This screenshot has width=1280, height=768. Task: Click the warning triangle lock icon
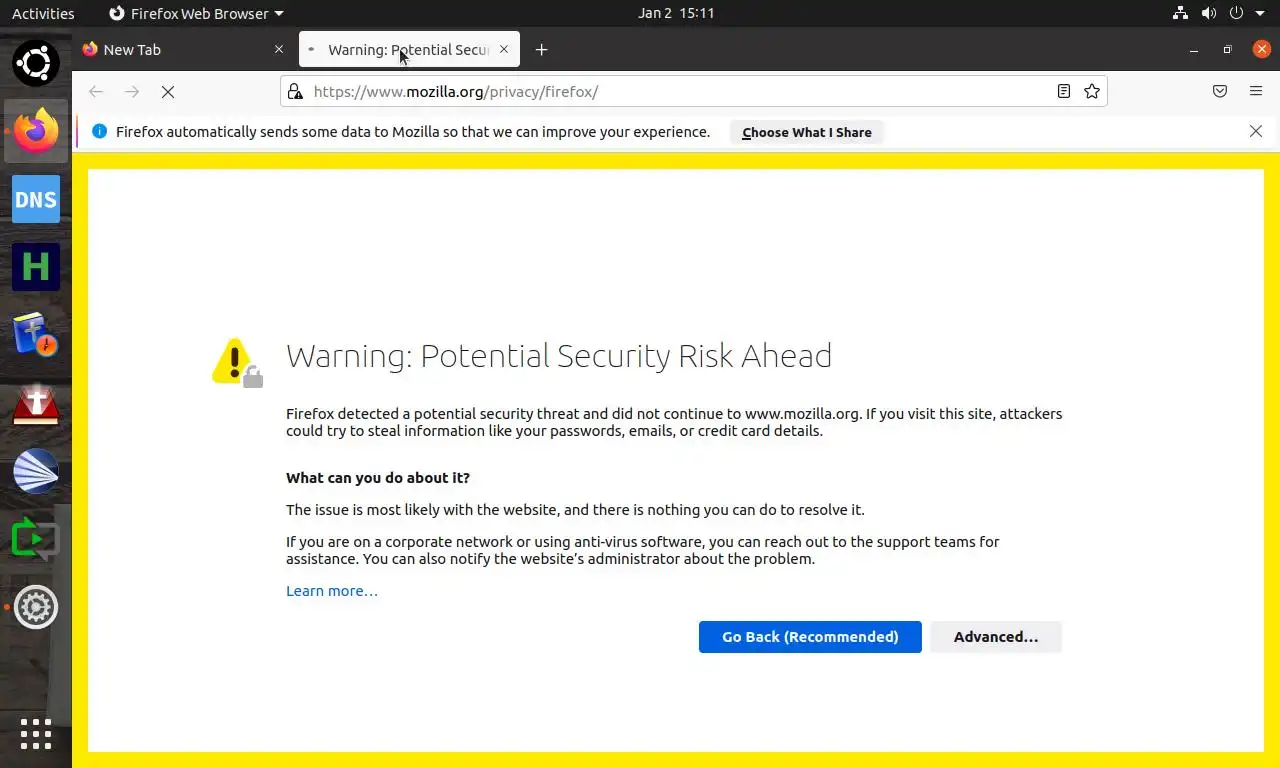(237, 362)
